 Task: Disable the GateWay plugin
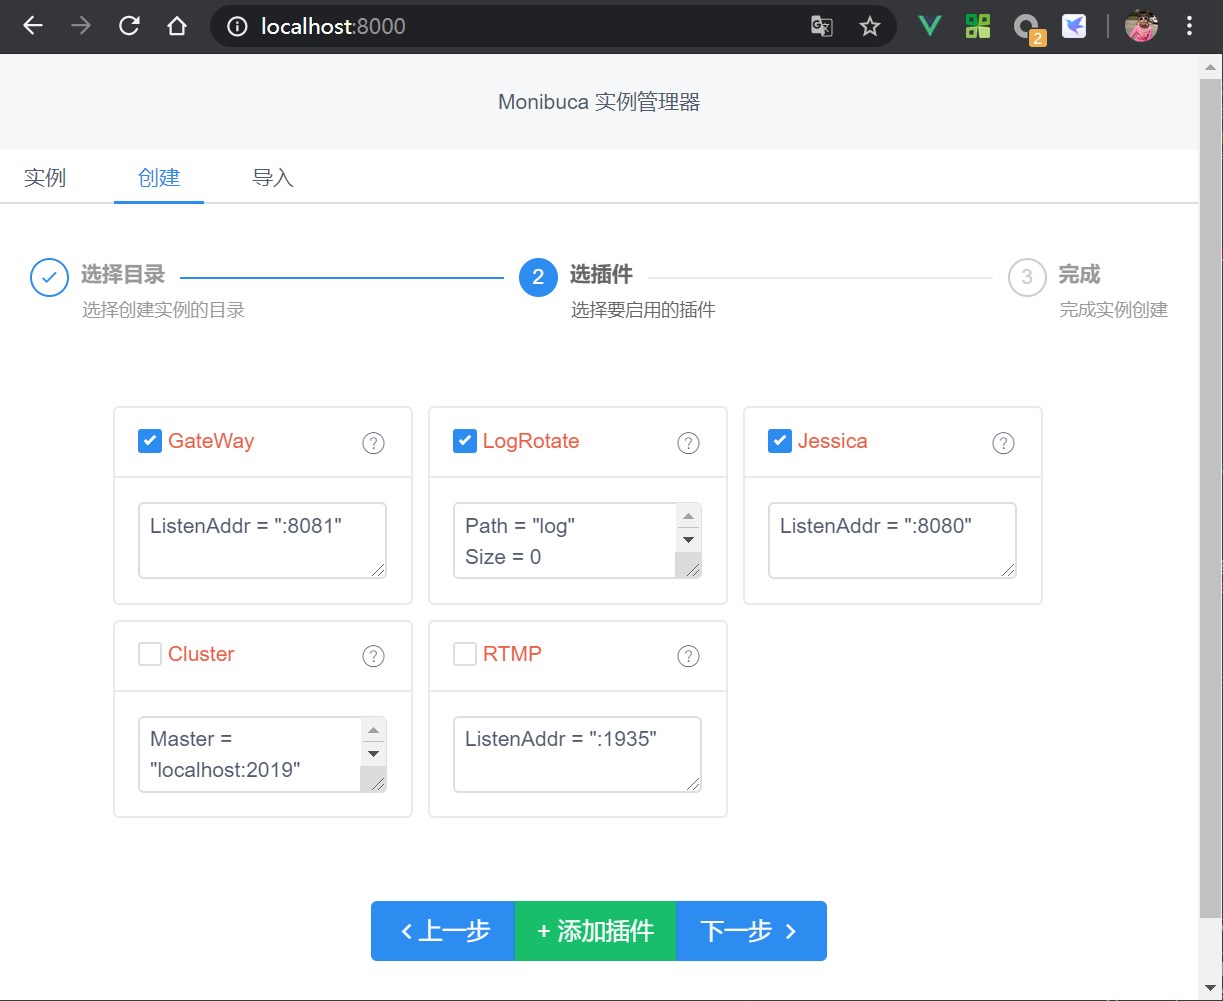tap(150, 440)
